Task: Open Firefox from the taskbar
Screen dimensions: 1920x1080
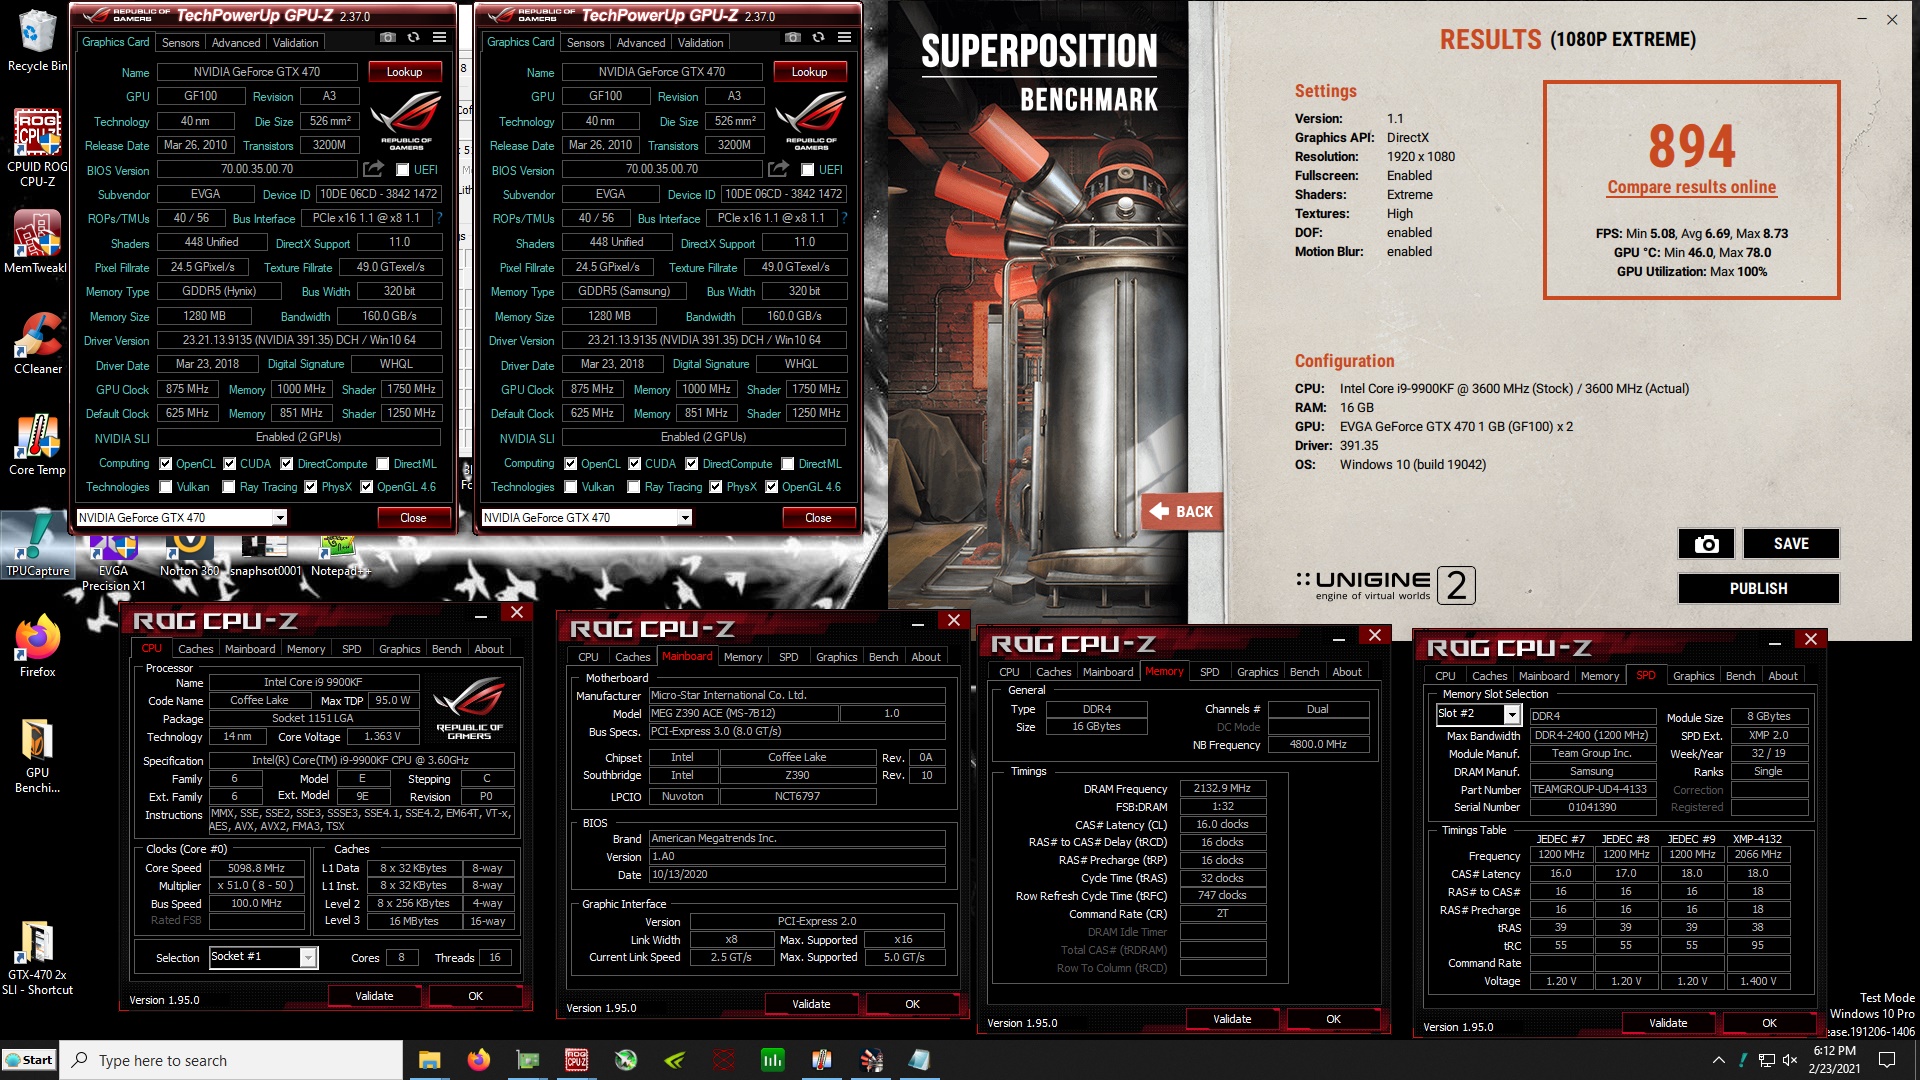Action: (478, 1060)
